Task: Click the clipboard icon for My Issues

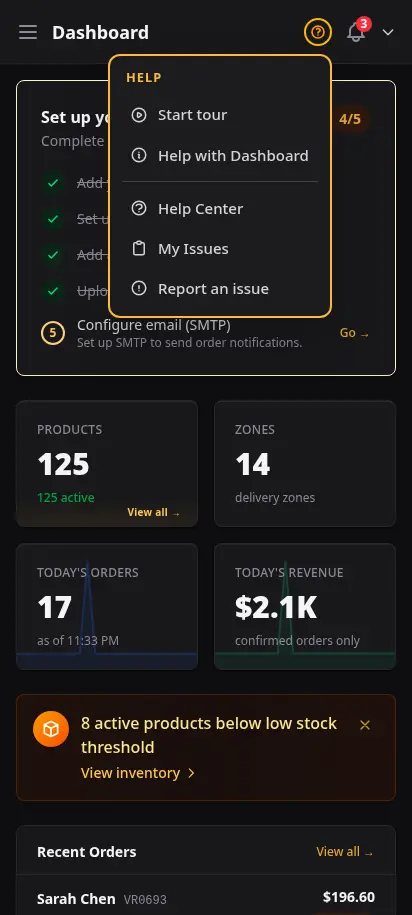Action: [x=139, y=249]
